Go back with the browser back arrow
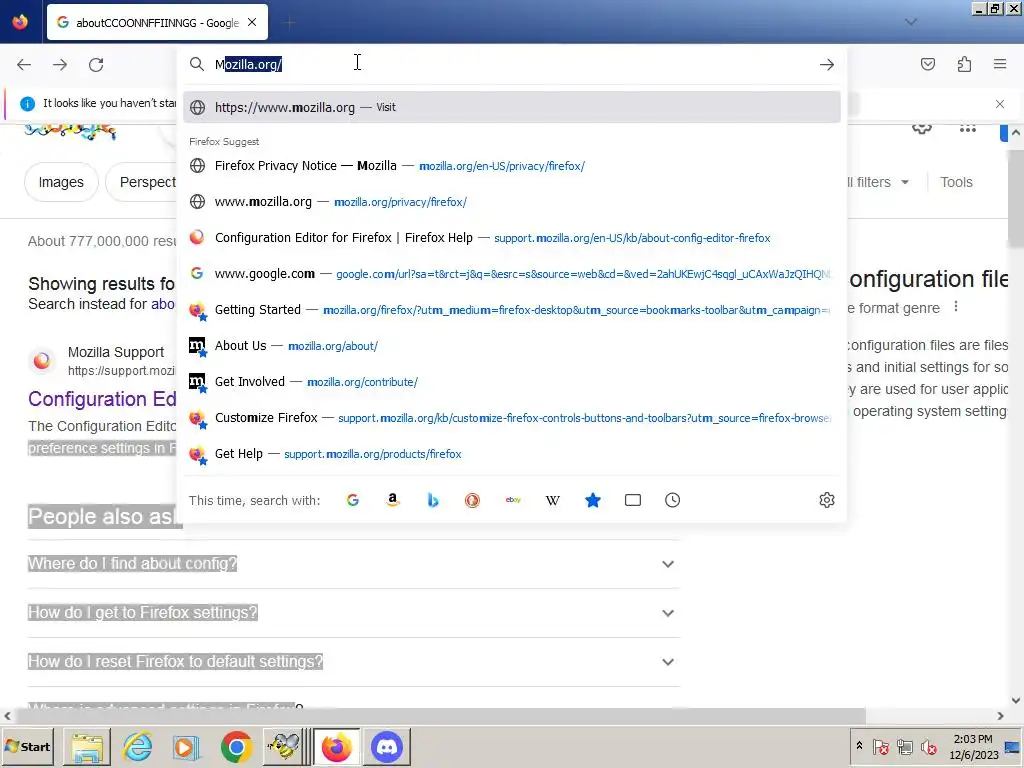Screen dimensions: 1024x768 tap(24, 65)
